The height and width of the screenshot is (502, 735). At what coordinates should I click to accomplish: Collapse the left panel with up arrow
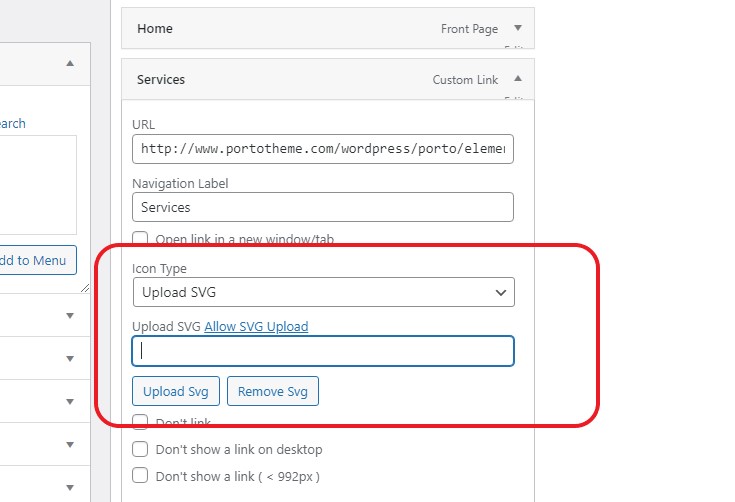(x=70, y=63)
